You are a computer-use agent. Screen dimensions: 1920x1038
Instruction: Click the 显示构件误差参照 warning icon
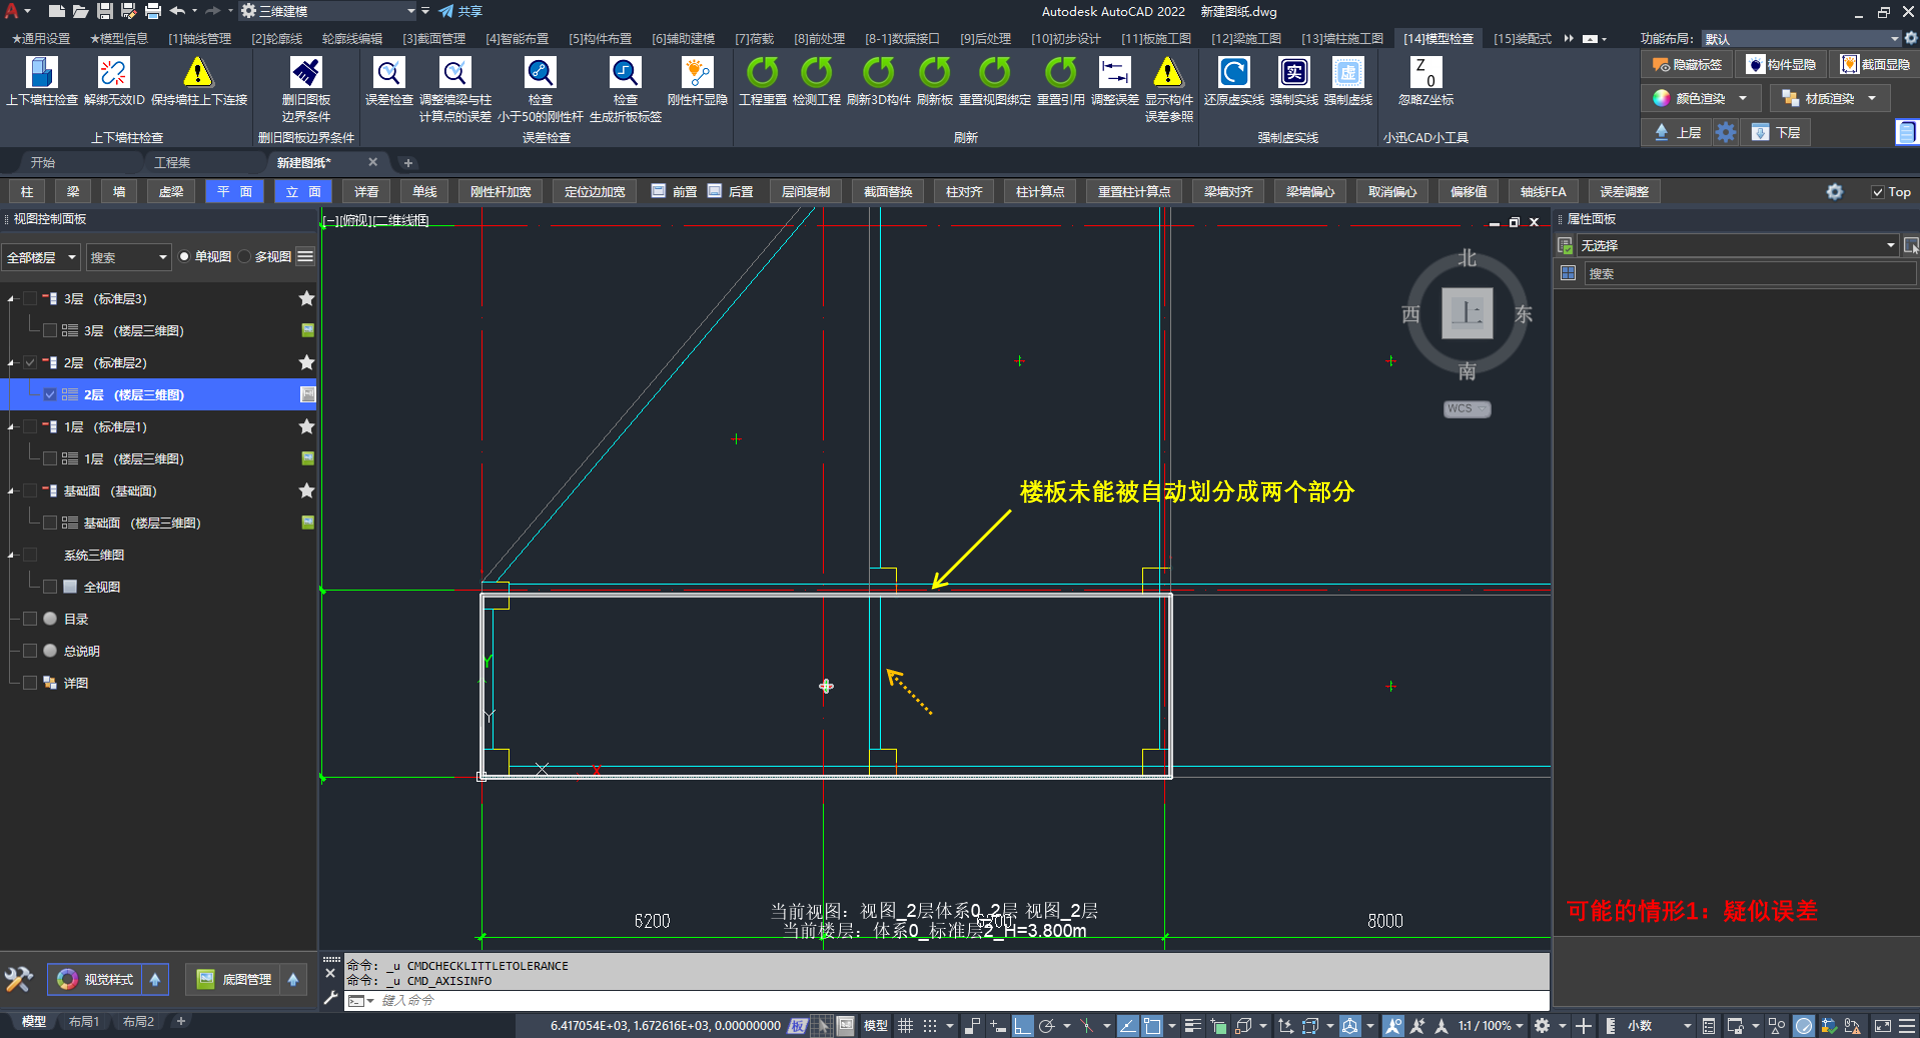click(x=1168, y=73)
